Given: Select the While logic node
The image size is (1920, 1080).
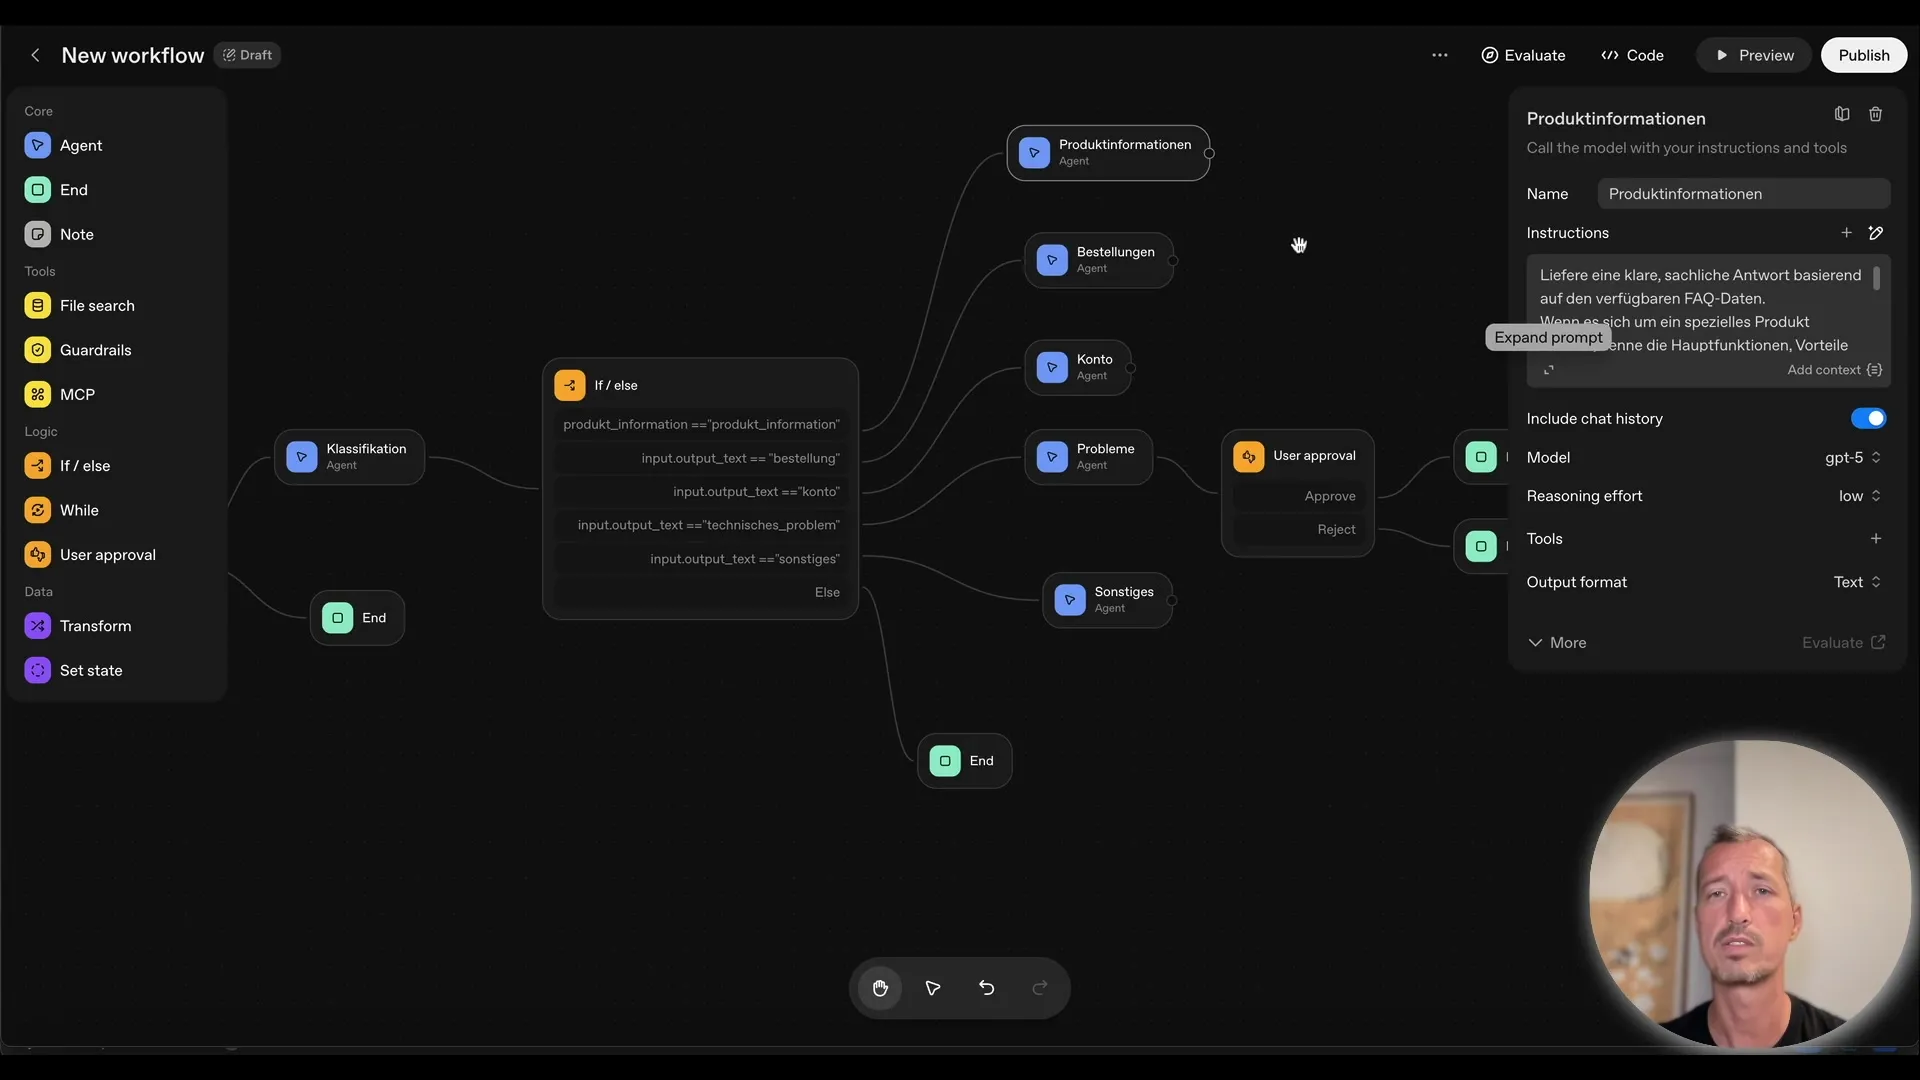Looking at the screenshot, I should [80, 510].
